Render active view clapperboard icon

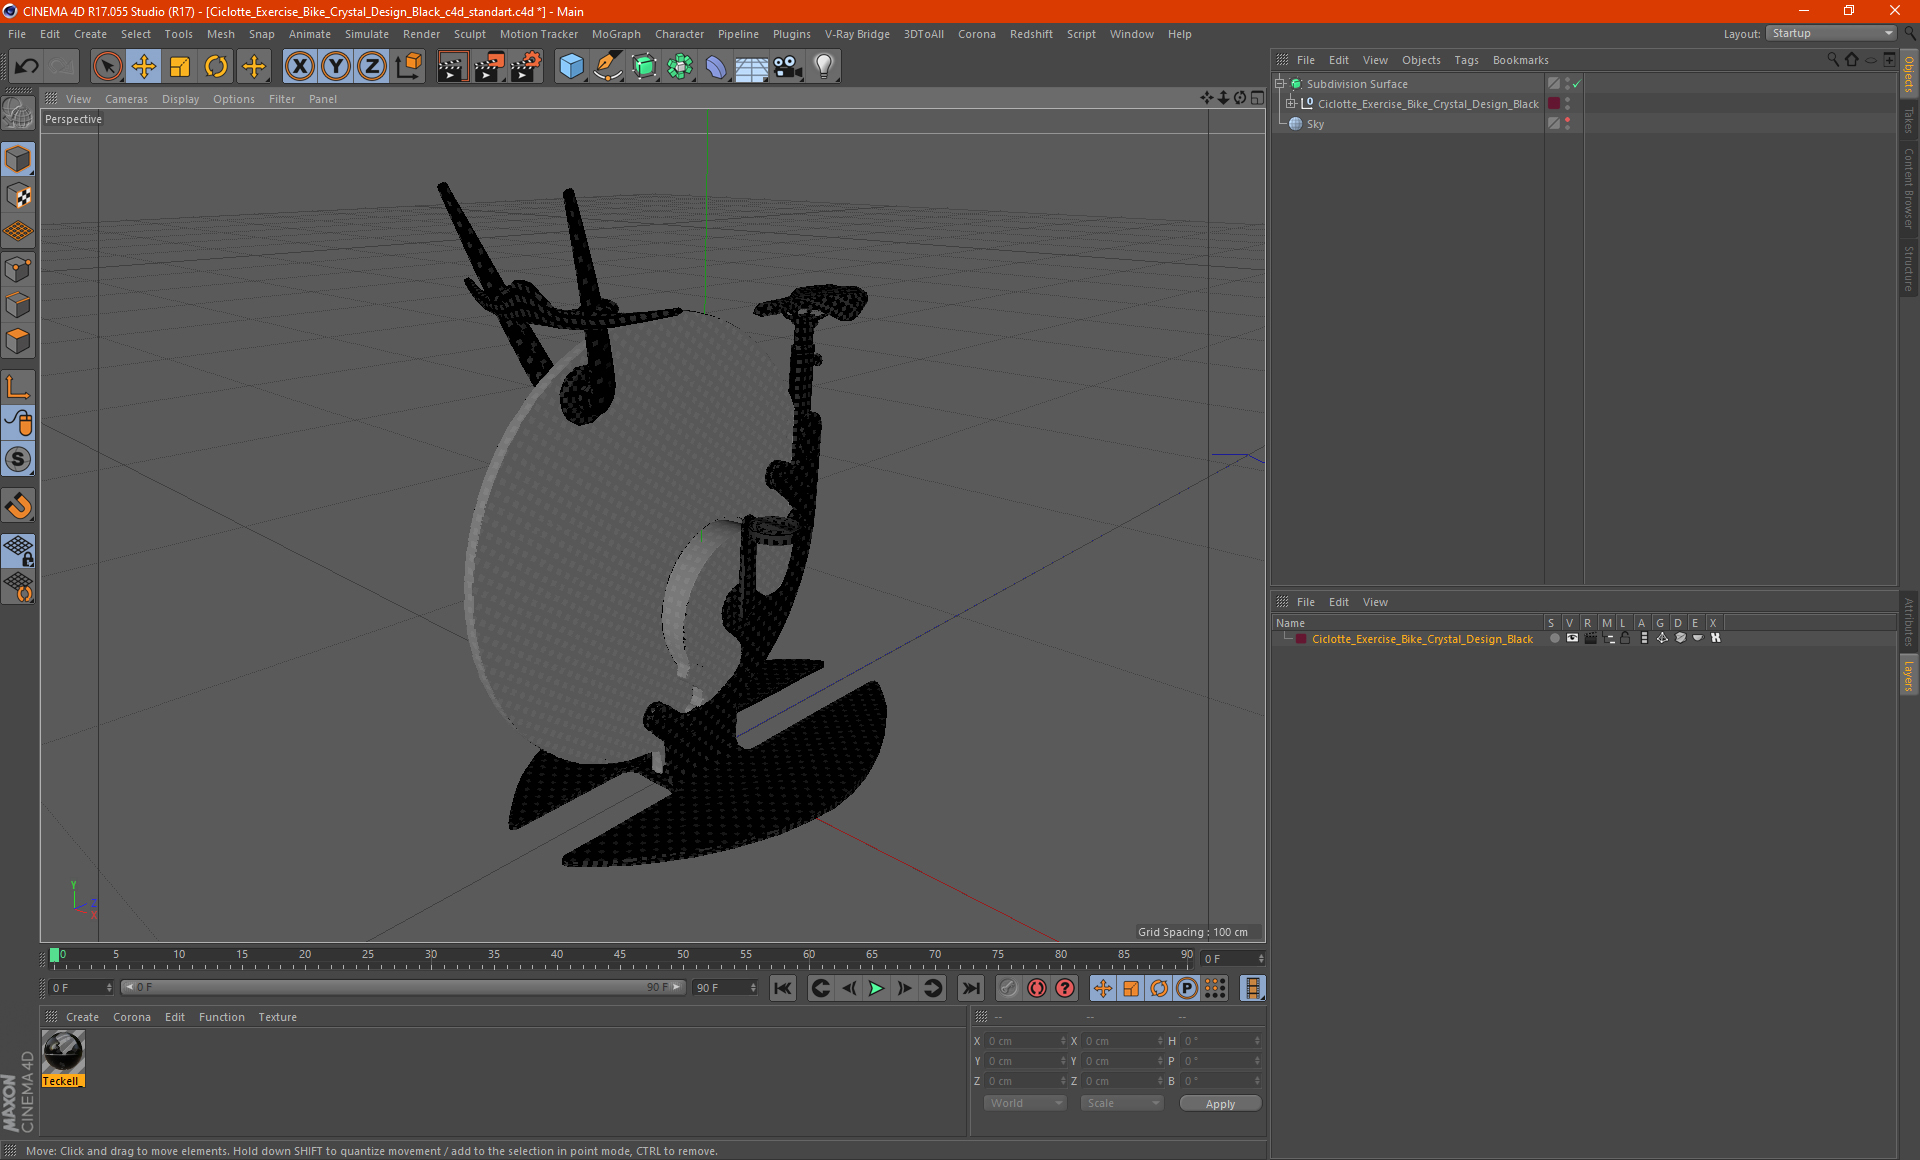452,67
